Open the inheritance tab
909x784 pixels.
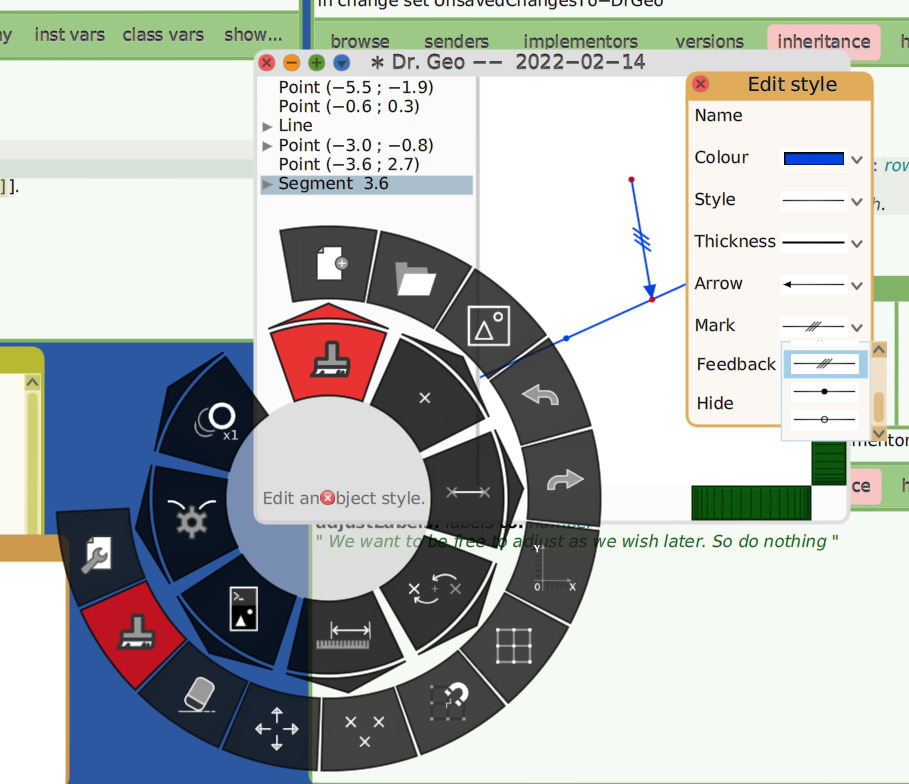coord(824,41)
